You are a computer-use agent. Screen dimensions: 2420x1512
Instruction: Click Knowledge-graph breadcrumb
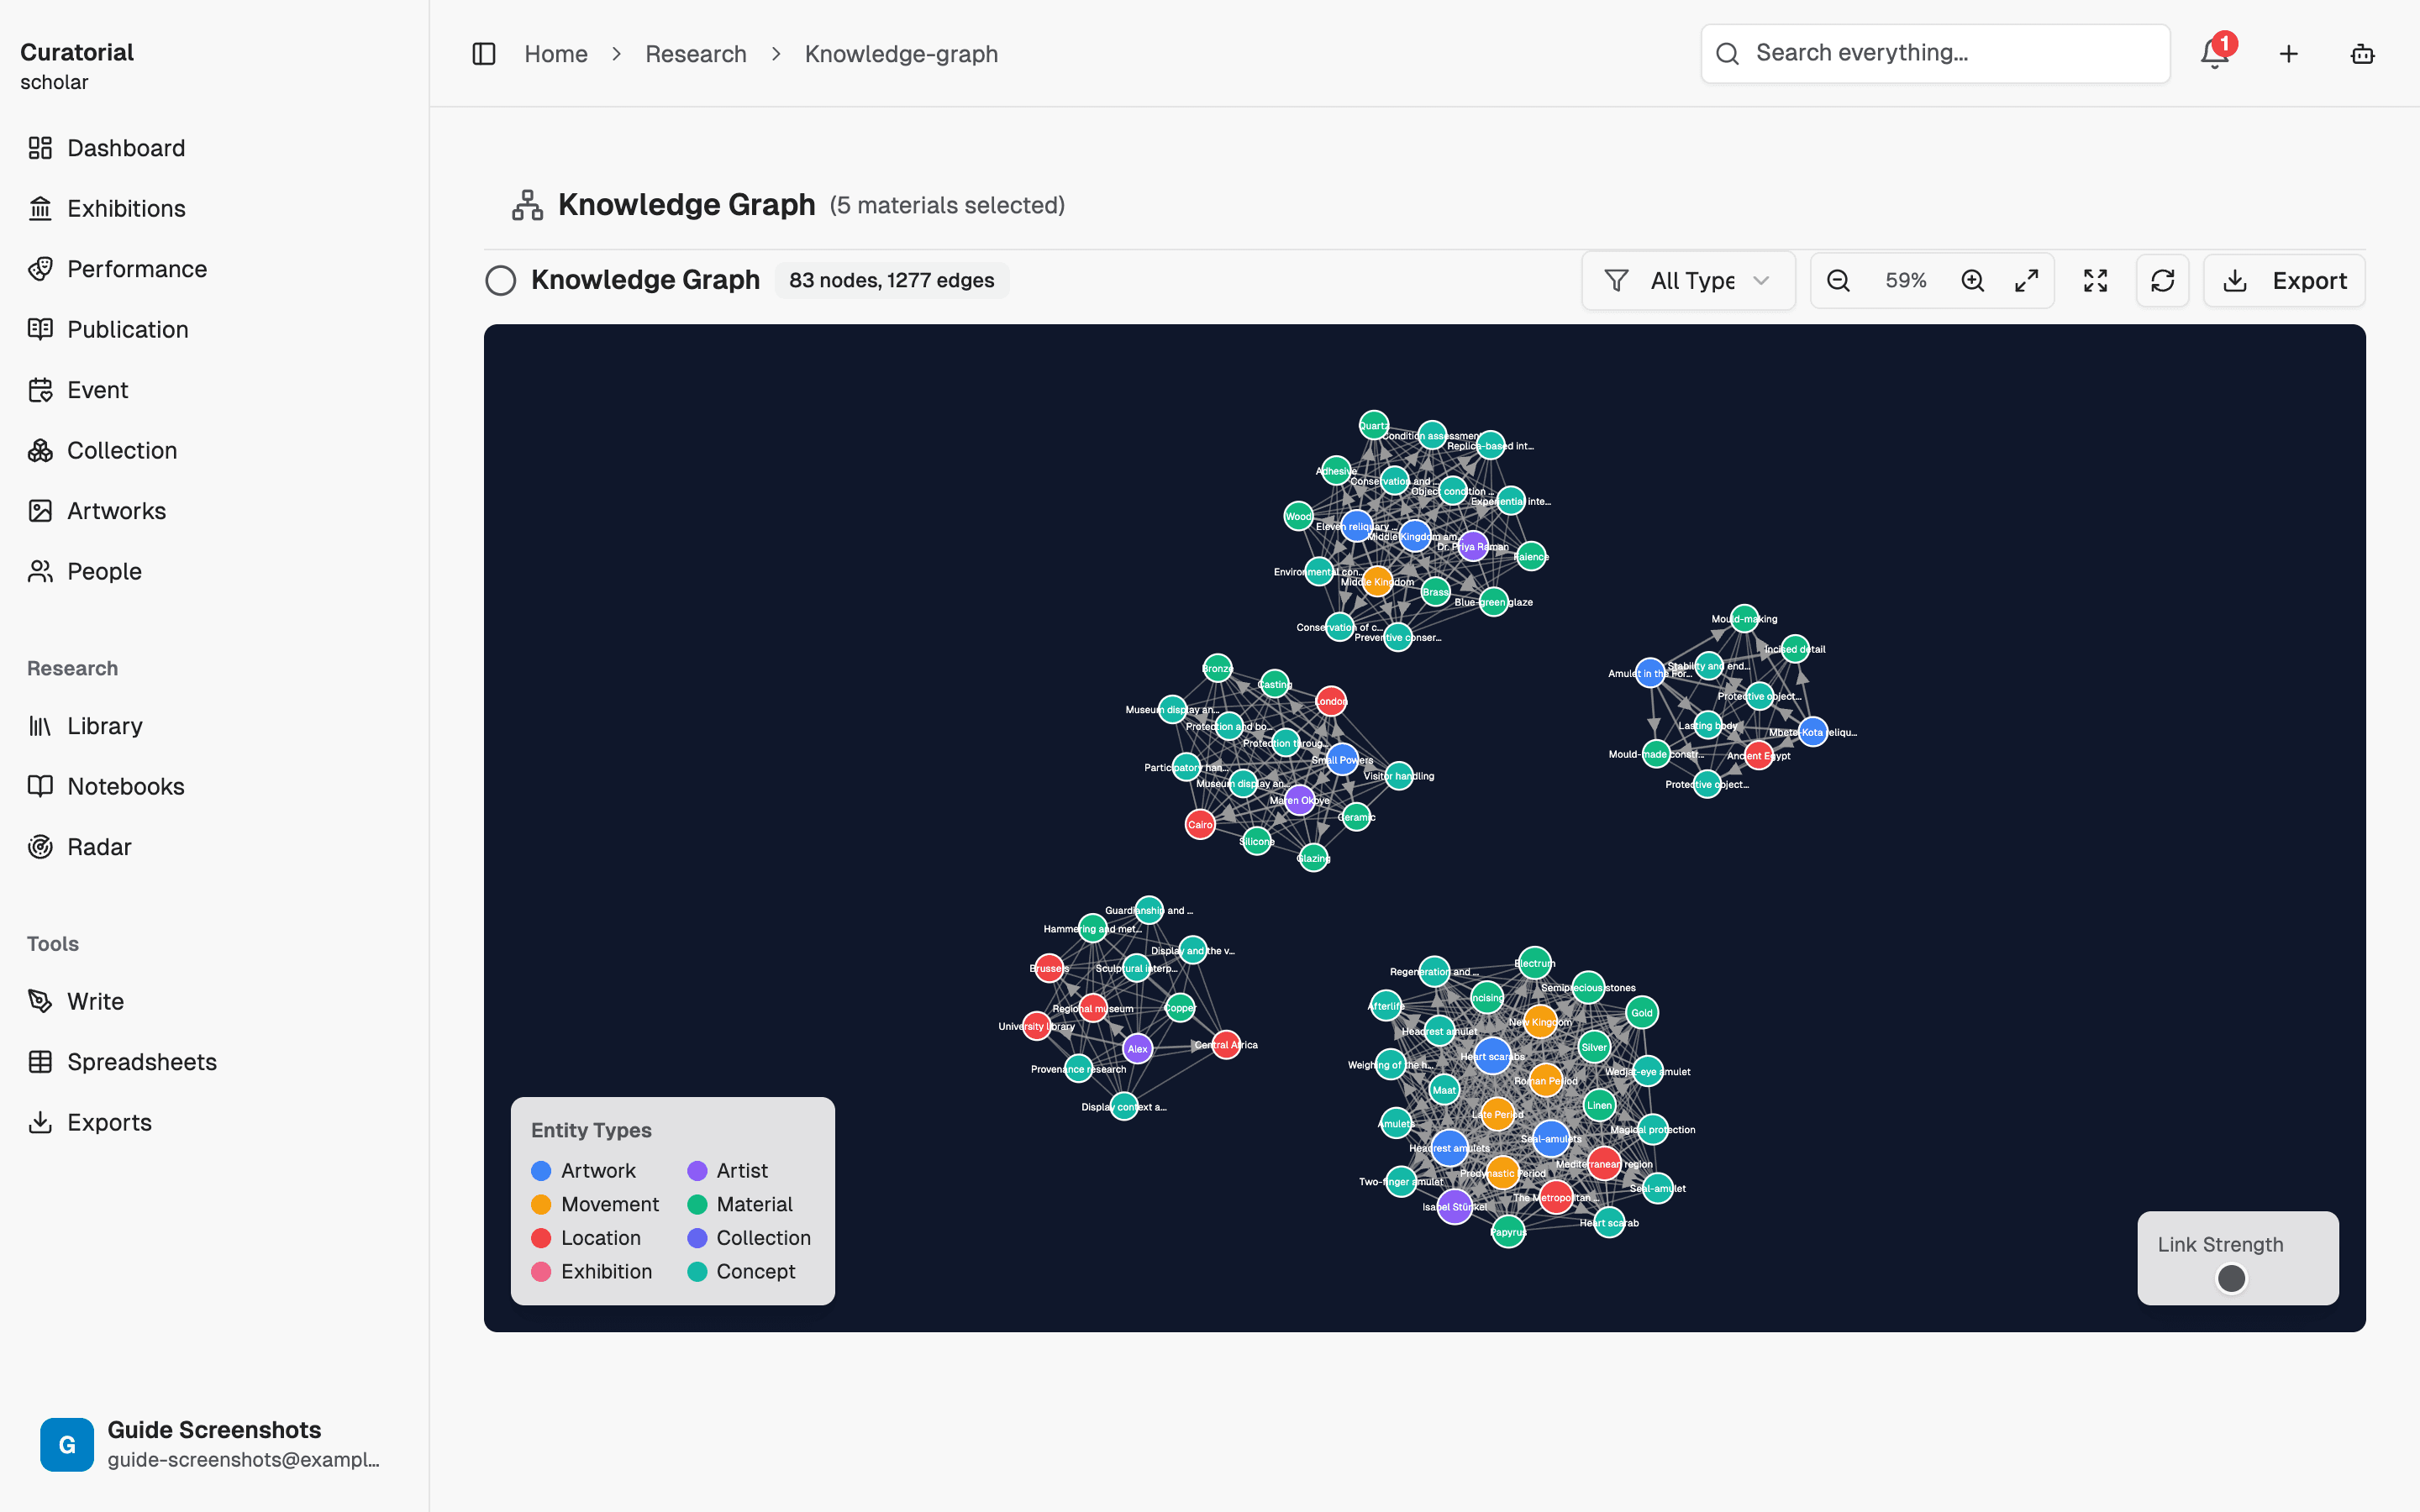click(x=901, y=54)
